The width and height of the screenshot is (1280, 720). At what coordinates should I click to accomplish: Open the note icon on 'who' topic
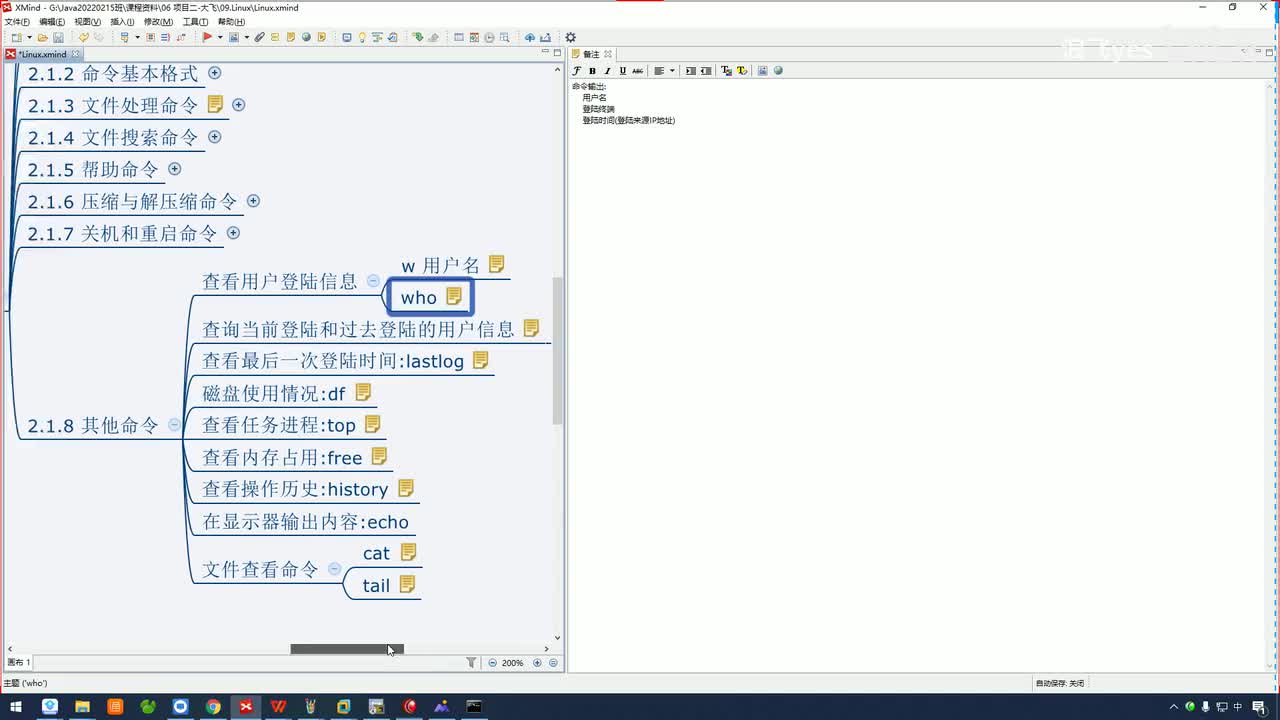click(454, 296)
